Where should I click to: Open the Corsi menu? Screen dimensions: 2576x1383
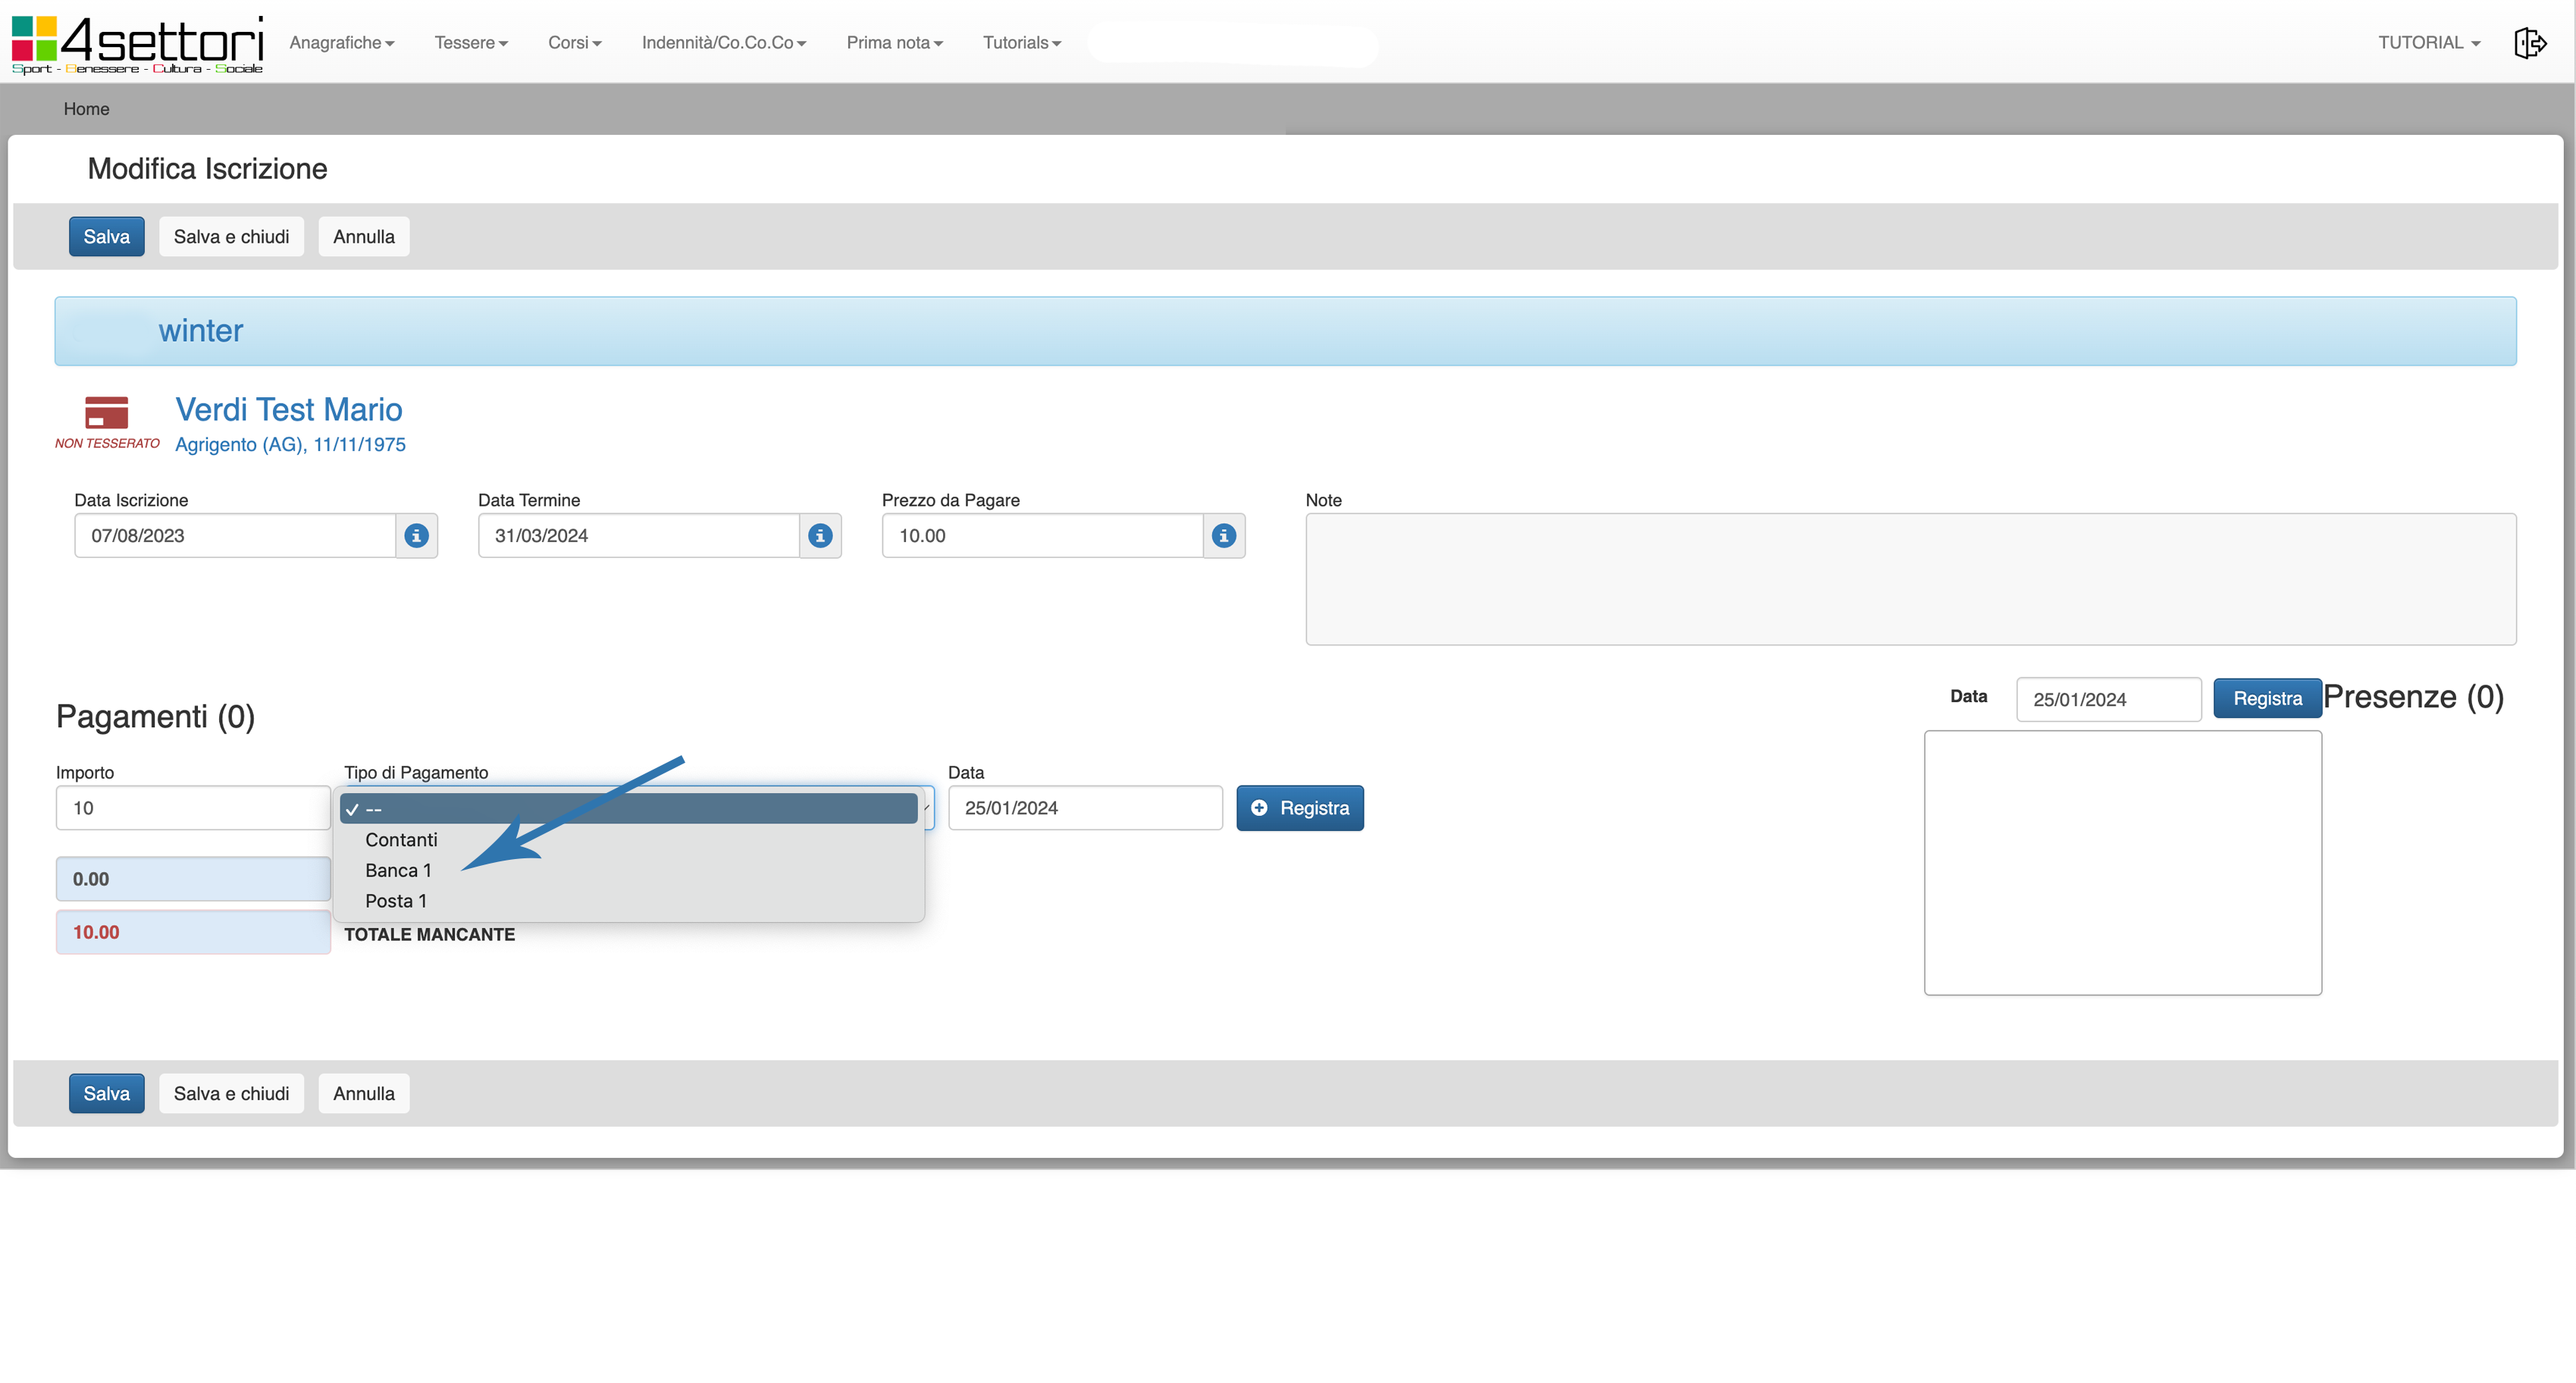[x=574, y=43]
